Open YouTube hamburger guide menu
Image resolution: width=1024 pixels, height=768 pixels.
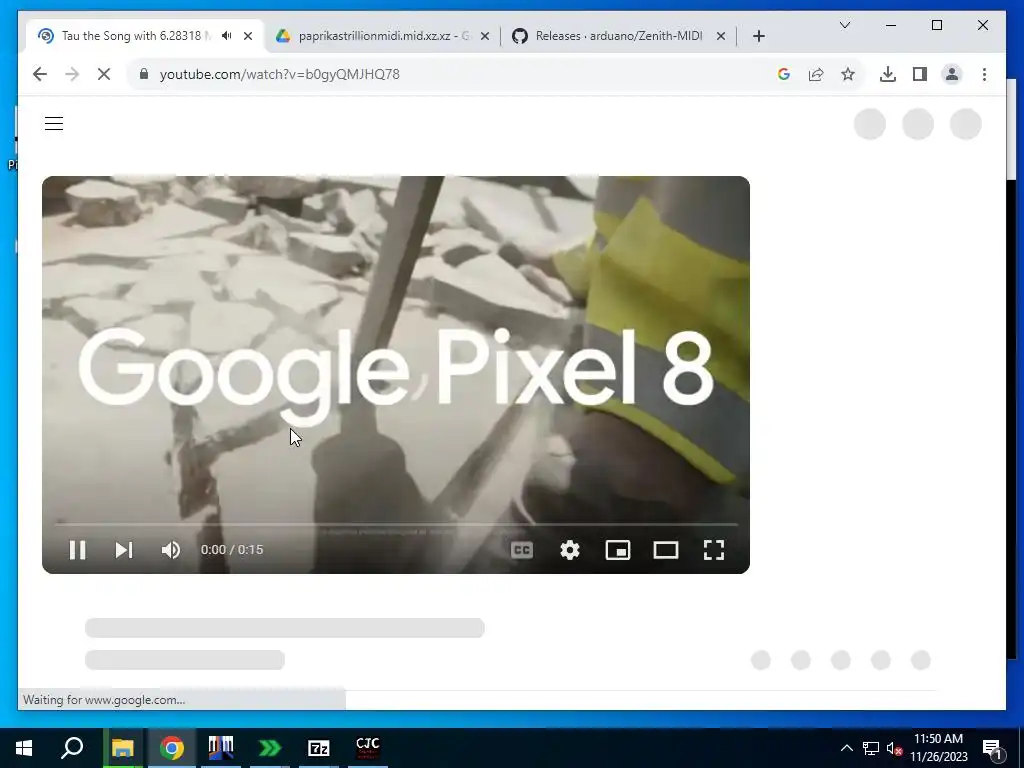tap(54, 123)
